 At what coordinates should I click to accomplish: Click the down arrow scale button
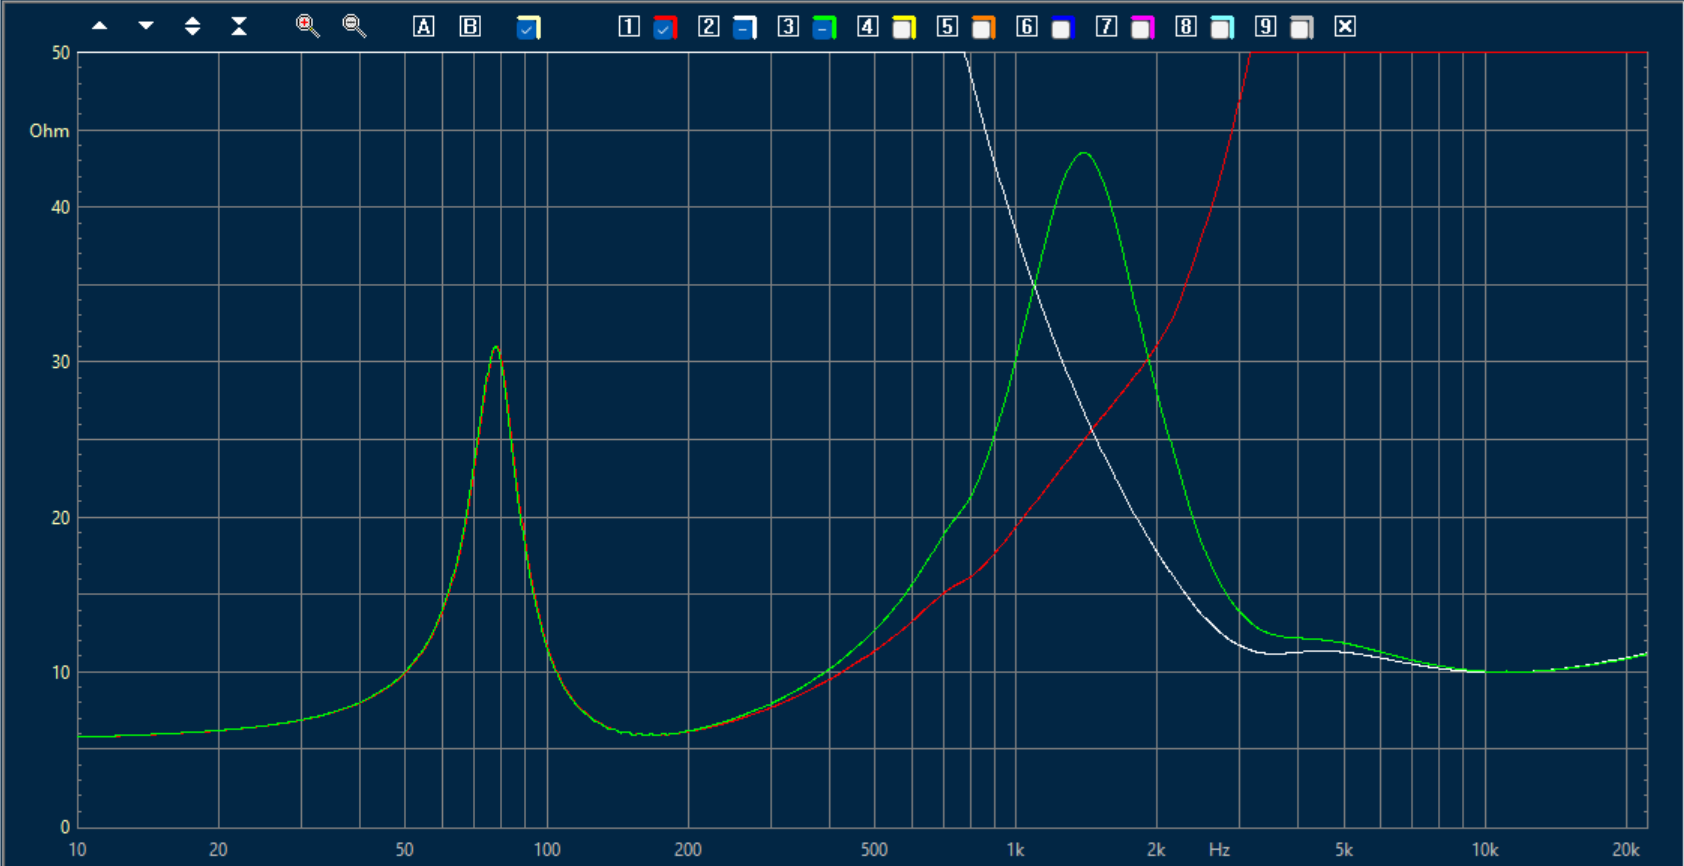click(146, 26)
